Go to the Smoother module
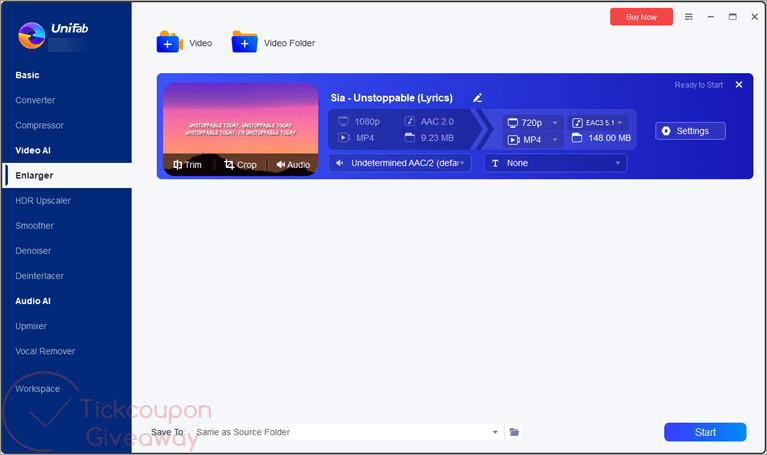 pos(34,226)
